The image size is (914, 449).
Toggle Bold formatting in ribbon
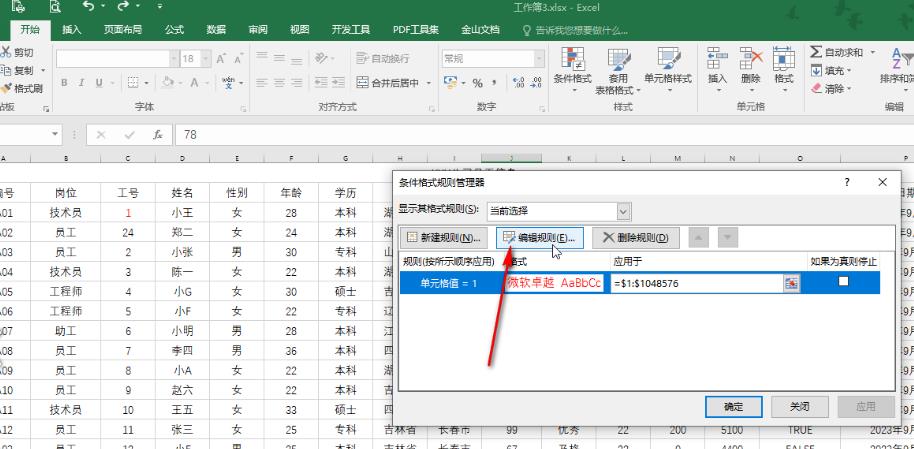(64, 83)
